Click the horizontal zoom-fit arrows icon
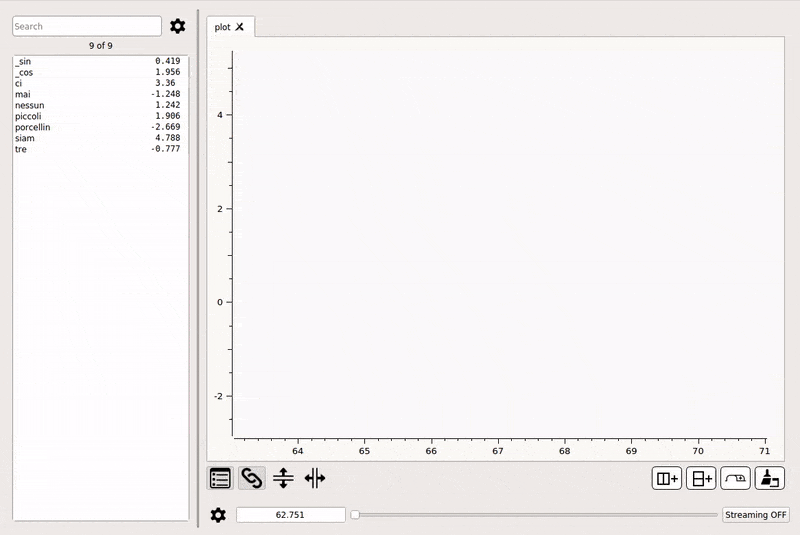The image size is (800, 535). 315,478
